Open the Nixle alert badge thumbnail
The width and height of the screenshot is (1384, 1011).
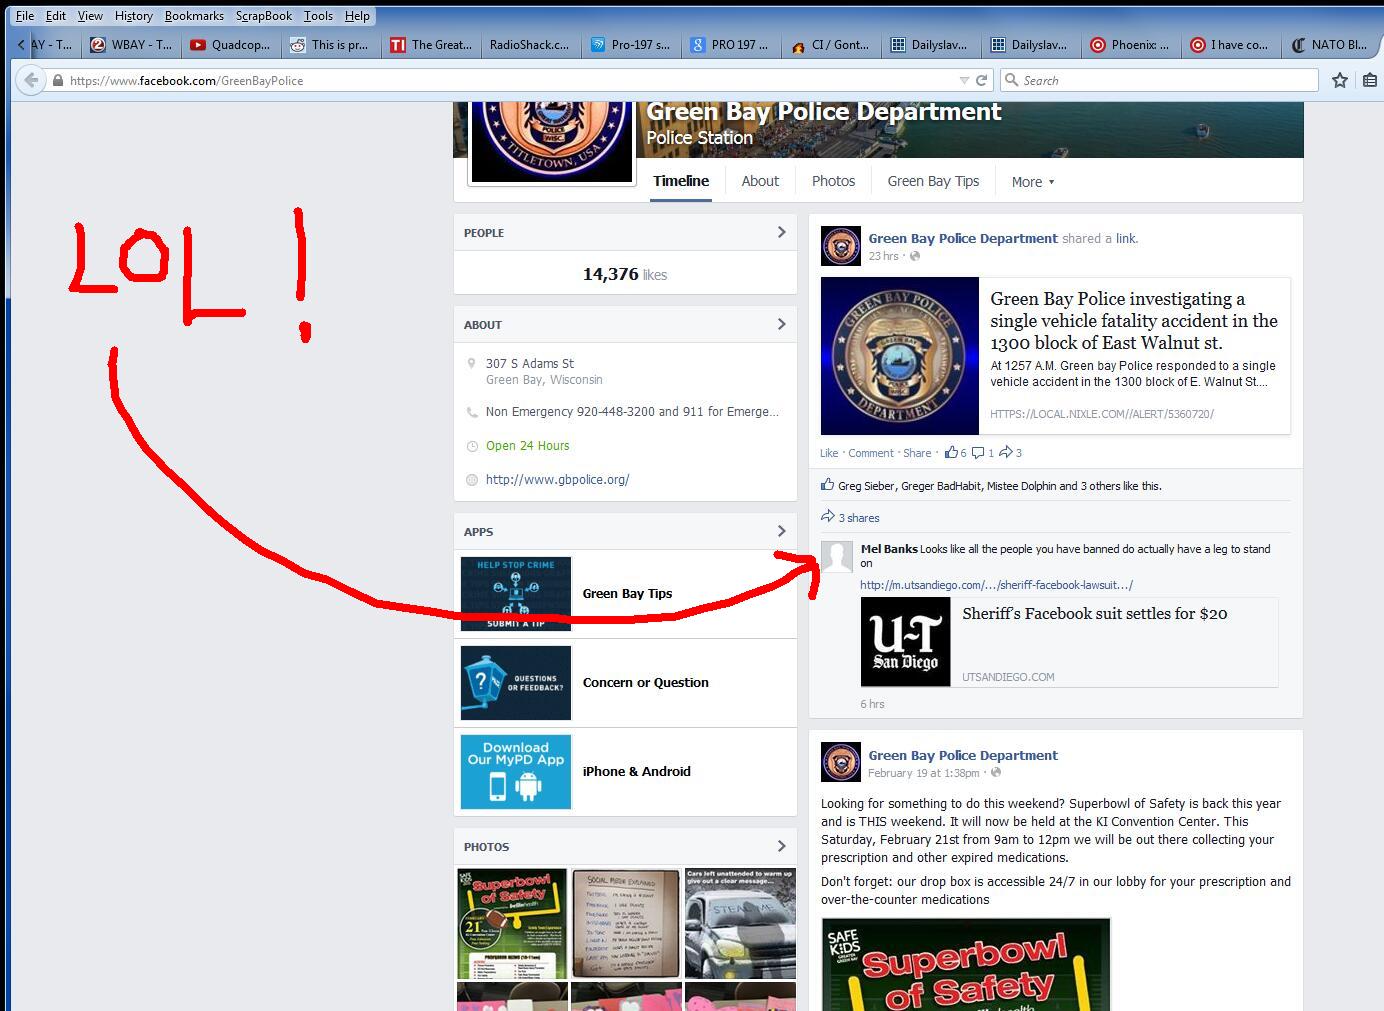(900, 356)
